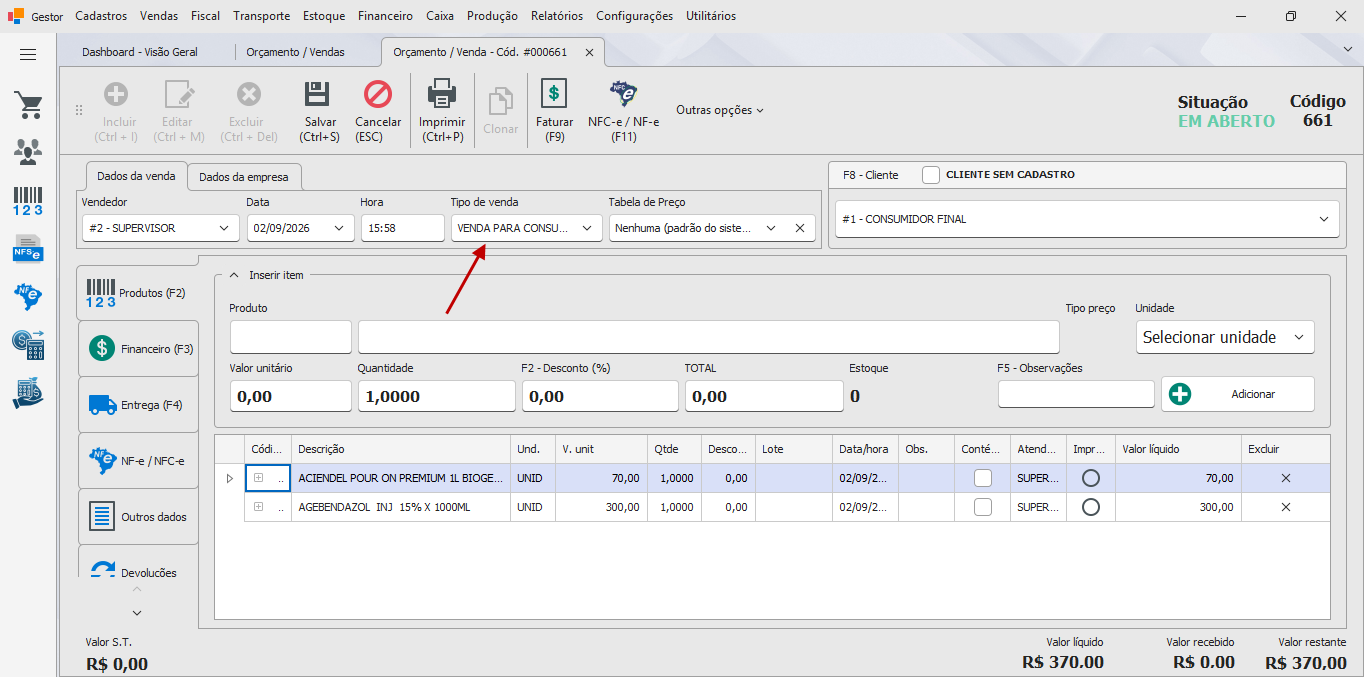The height and width of the screenshot is (677, 1364).
Task: Expand the Outras opções menu
Action: click(720, 110)
